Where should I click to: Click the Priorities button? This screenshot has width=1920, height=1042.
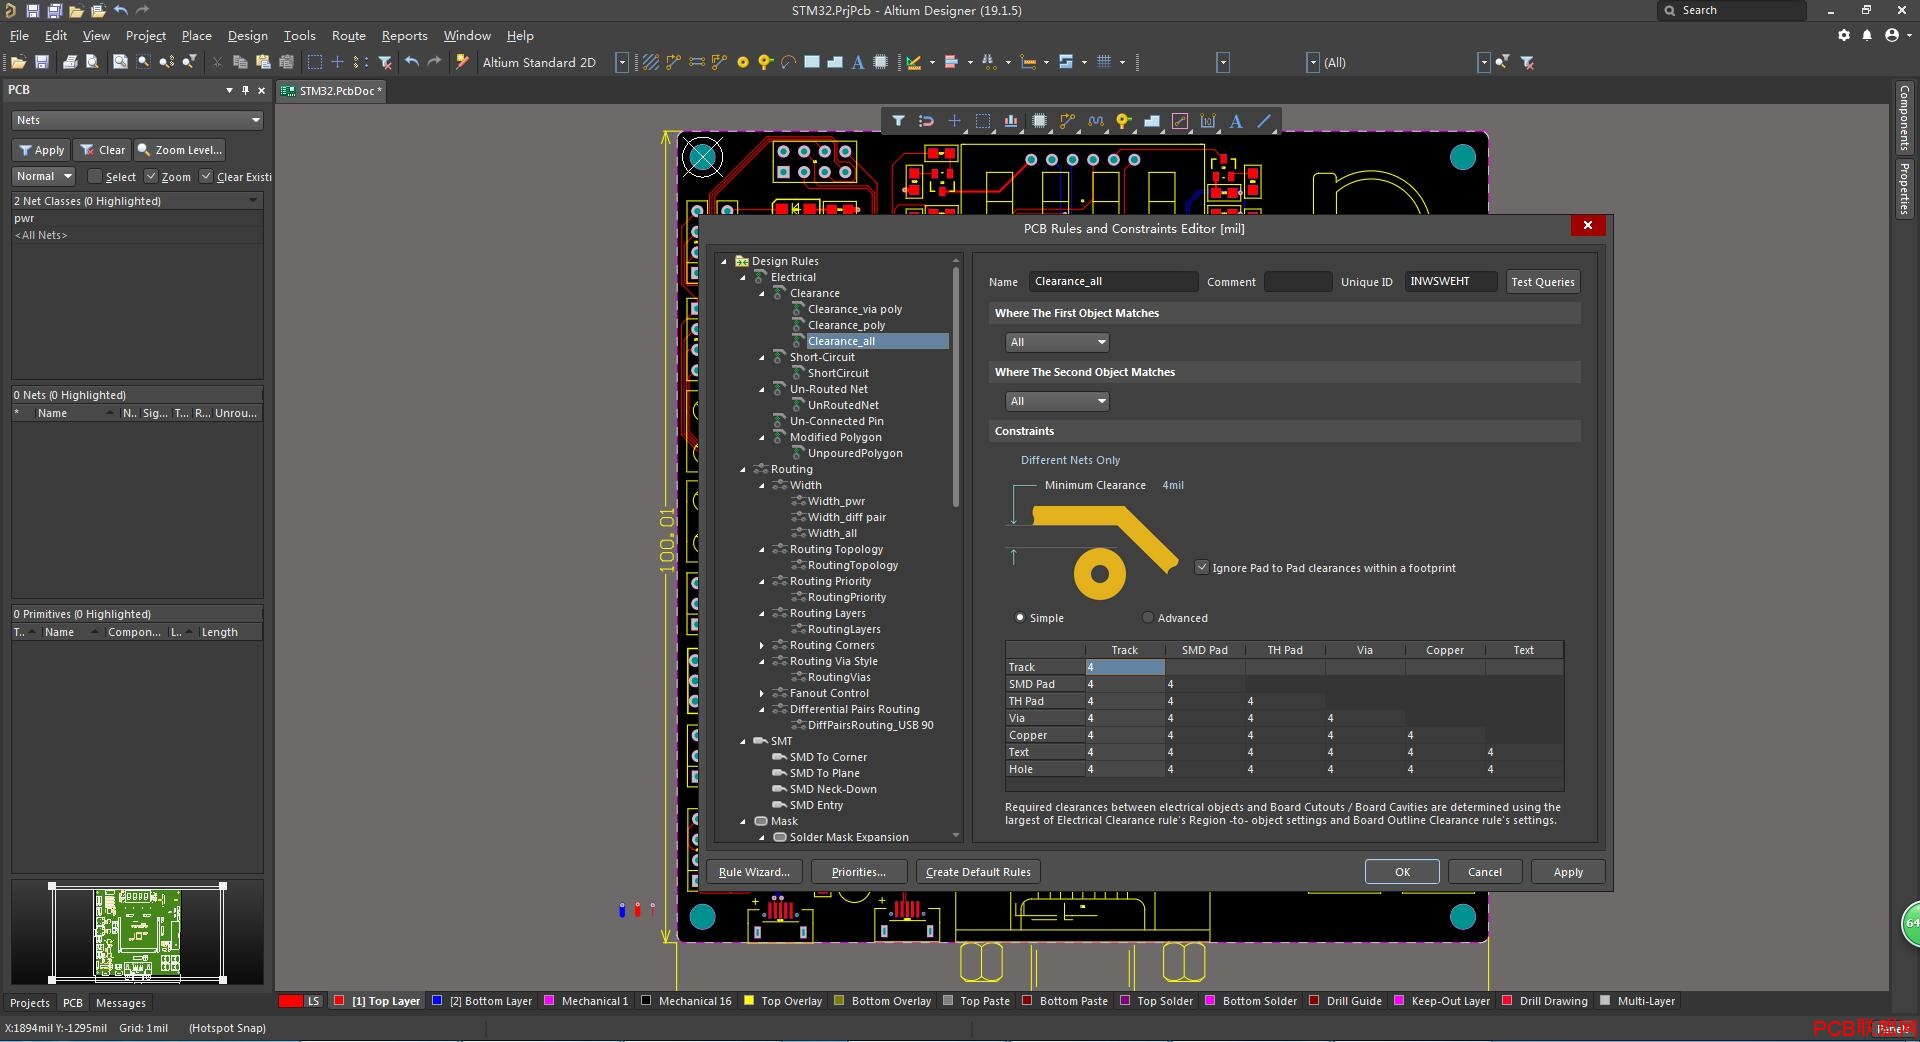858,872
